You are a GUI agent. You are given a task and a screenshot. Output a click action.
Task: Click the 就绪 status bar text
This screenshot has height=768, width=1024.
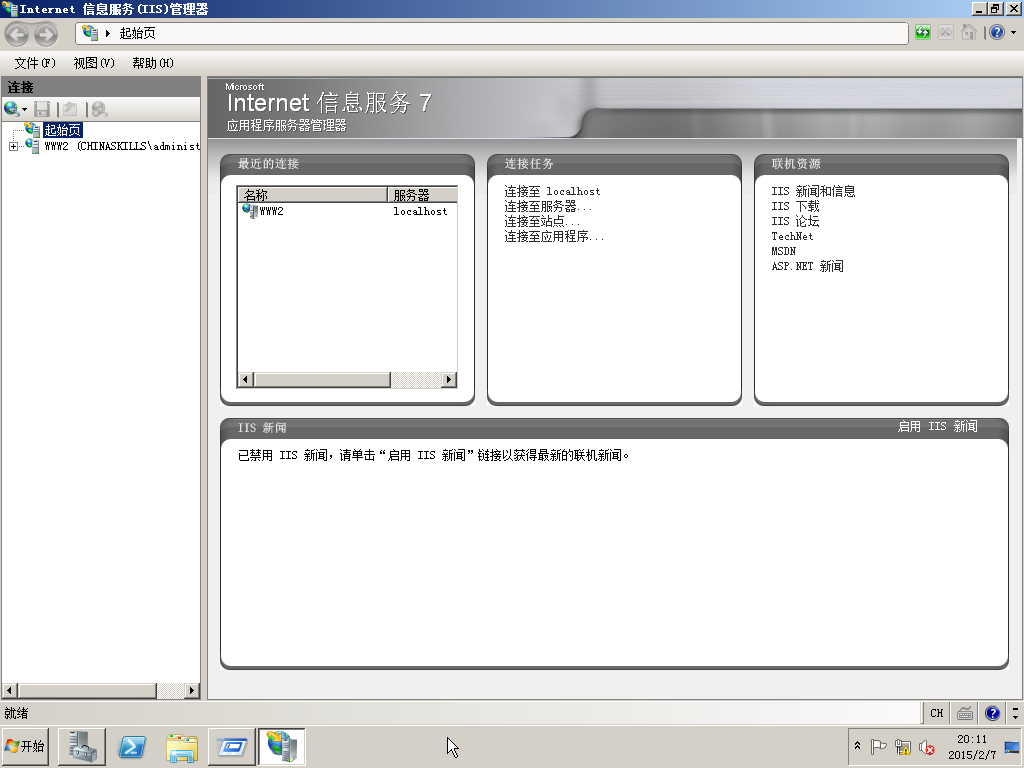(x=16, y=713)
